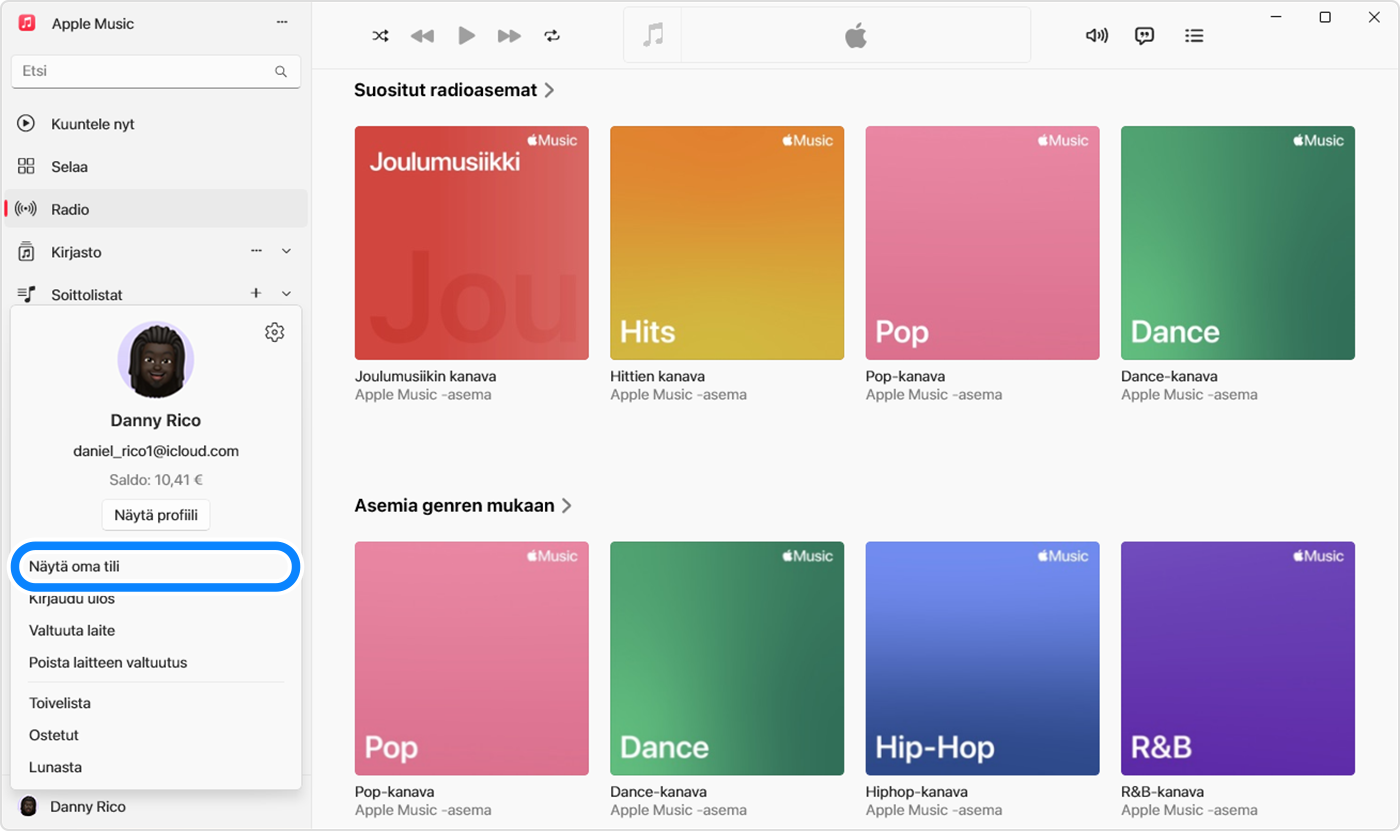Click the Hiphop-kanava title
This screenshot has width=1400, height=832.
(x=918, y=792)
